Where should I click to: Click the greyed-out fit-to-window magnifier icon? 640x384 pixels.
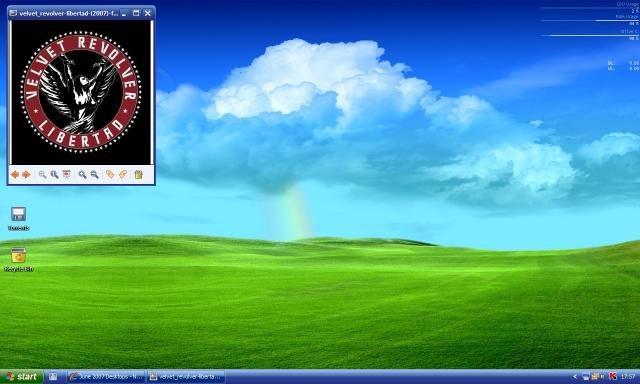(42, 175)
